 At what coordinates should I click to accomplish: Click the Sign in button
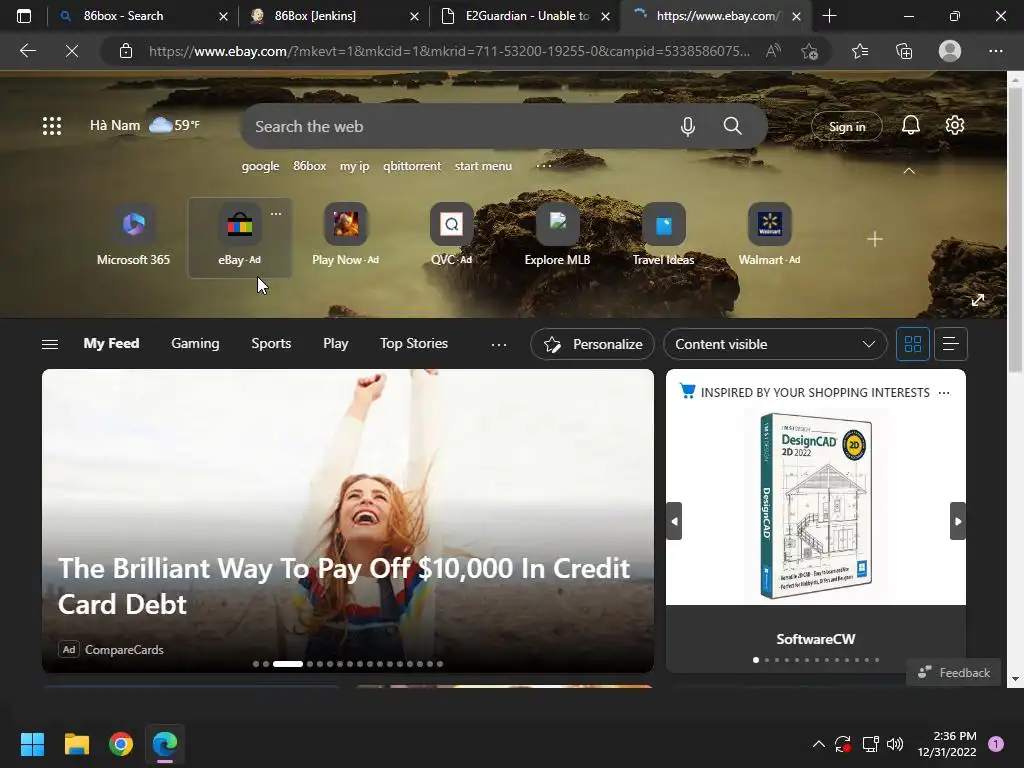pyautogui.click(x=847, y=127)
